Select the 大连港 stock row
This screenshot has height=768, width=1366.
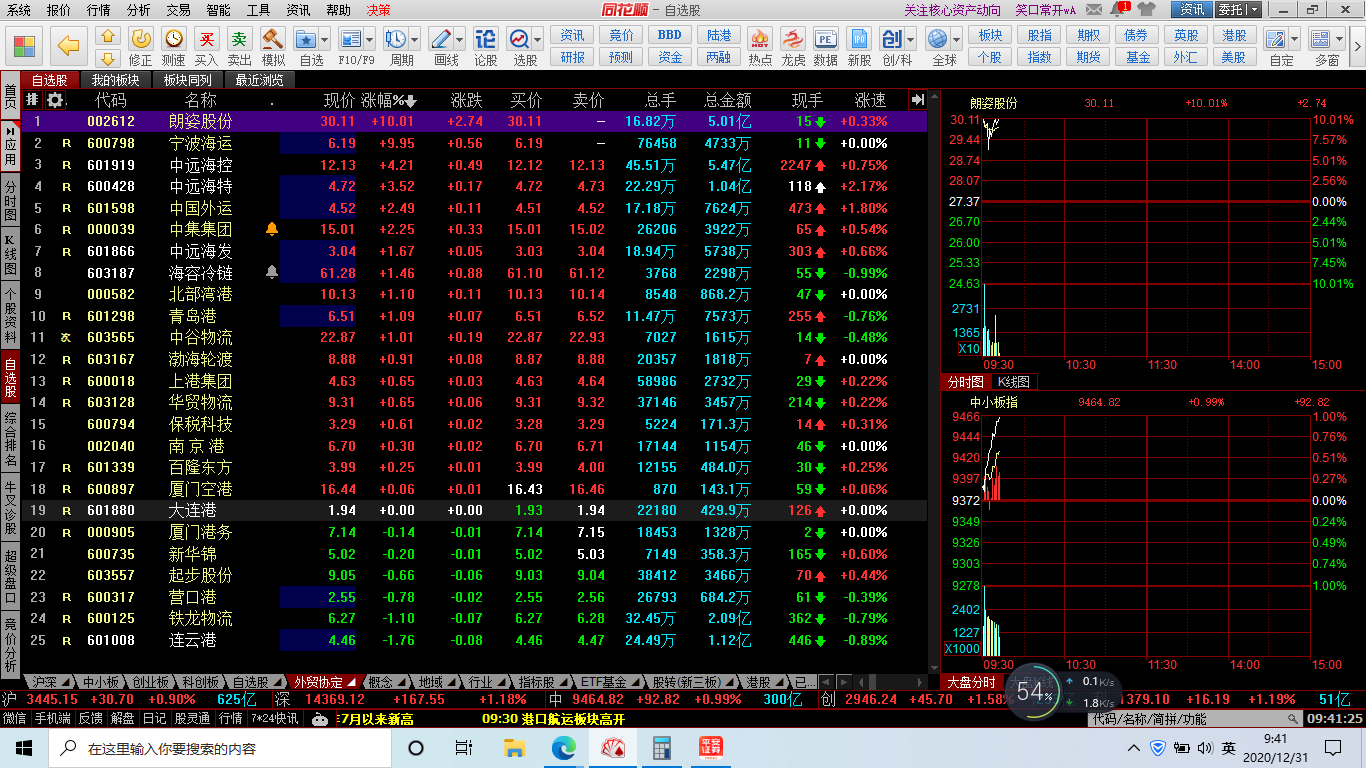point(474,510)
